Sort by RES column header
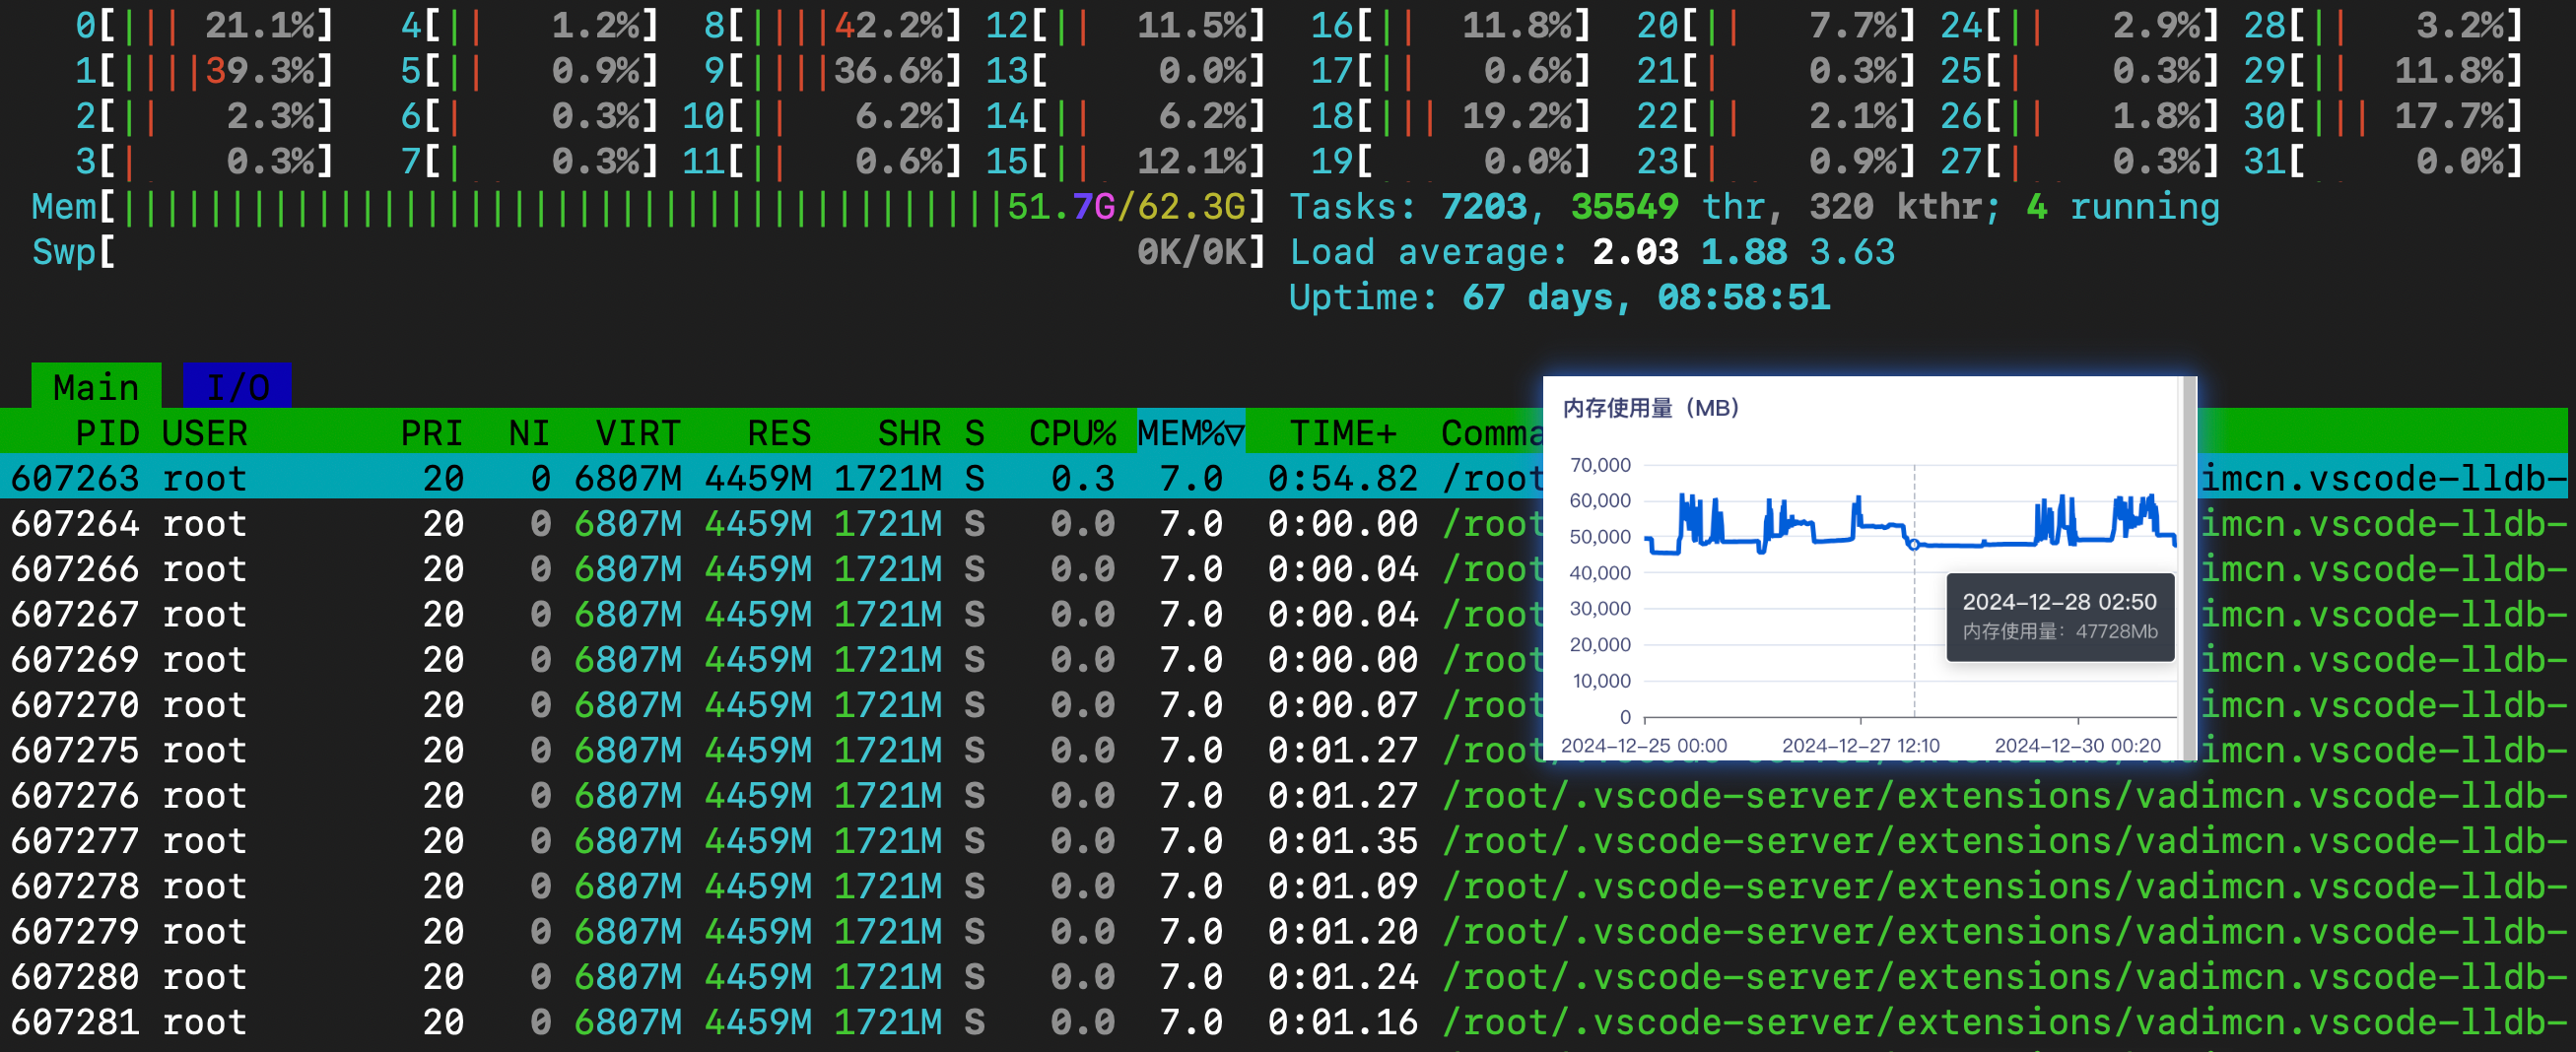Viewport: 2576px width, 1052px height. pos(779,433)
